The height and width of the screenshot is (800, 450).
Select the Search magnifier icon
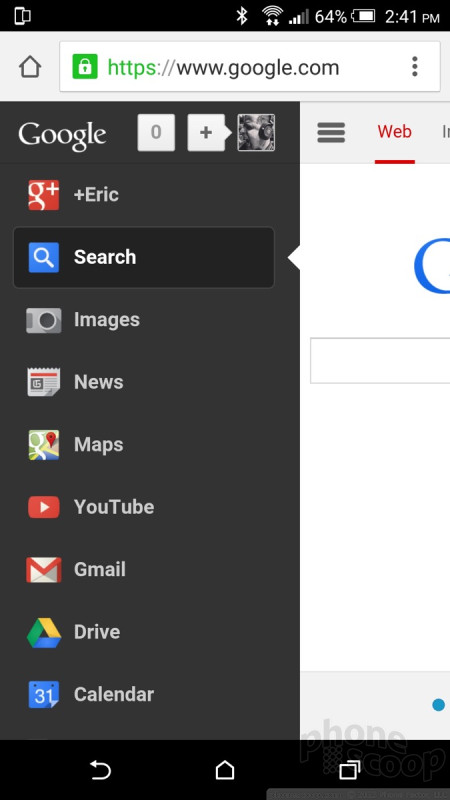pos(44,257)
